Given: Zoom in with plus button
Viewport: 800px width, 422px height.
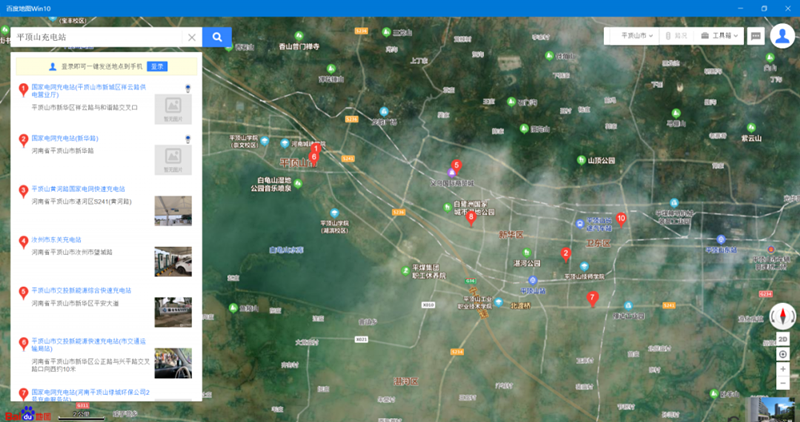Looking at the screenshot, I should [x=783, y=369].
